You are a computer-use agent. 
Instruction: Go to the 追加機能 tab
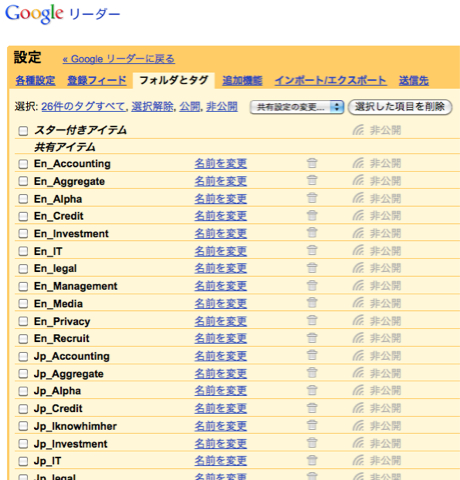[x=242, y=80]
